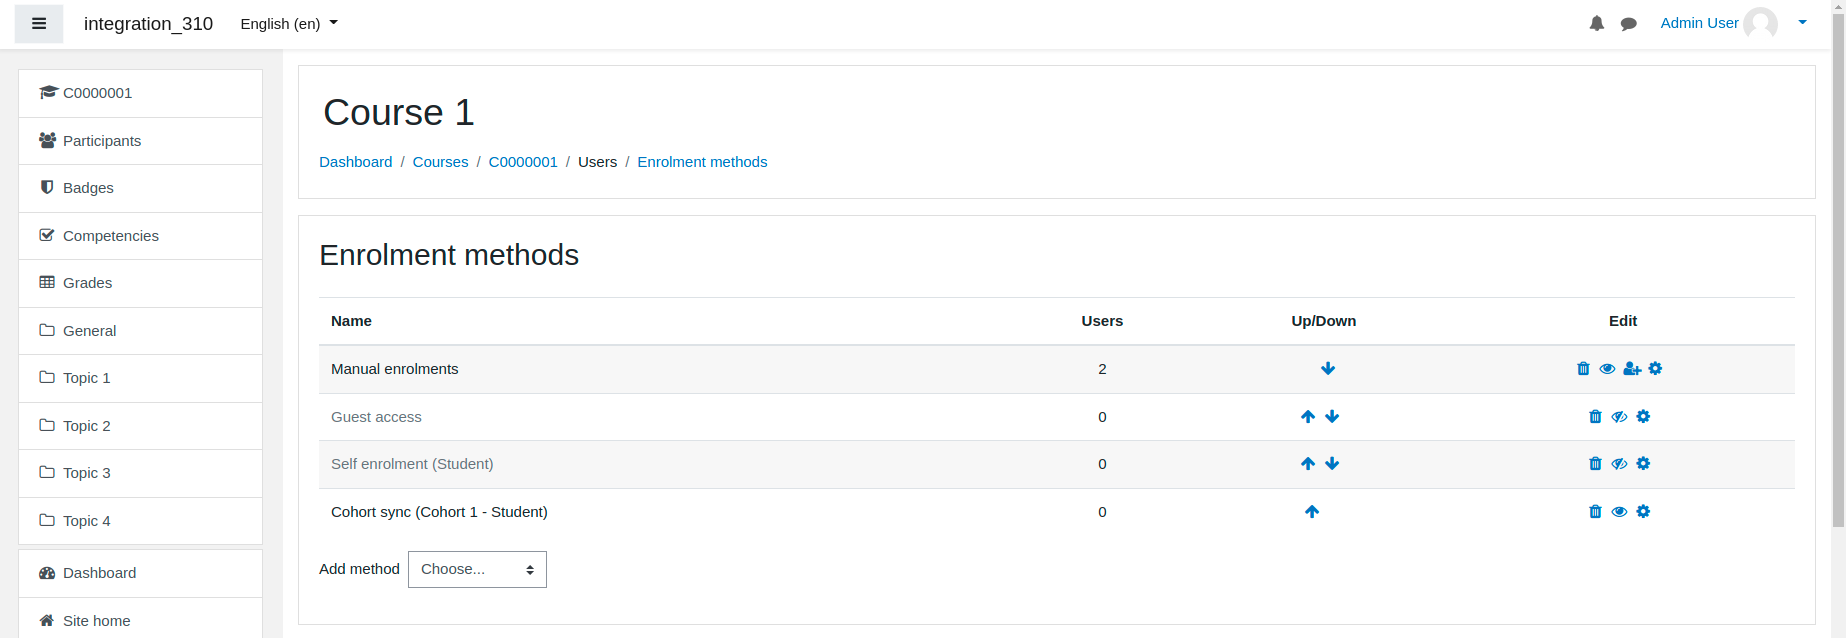Delete the Cohort sync method
The width and height of the screenshot is (1846, 638).
1595,512
